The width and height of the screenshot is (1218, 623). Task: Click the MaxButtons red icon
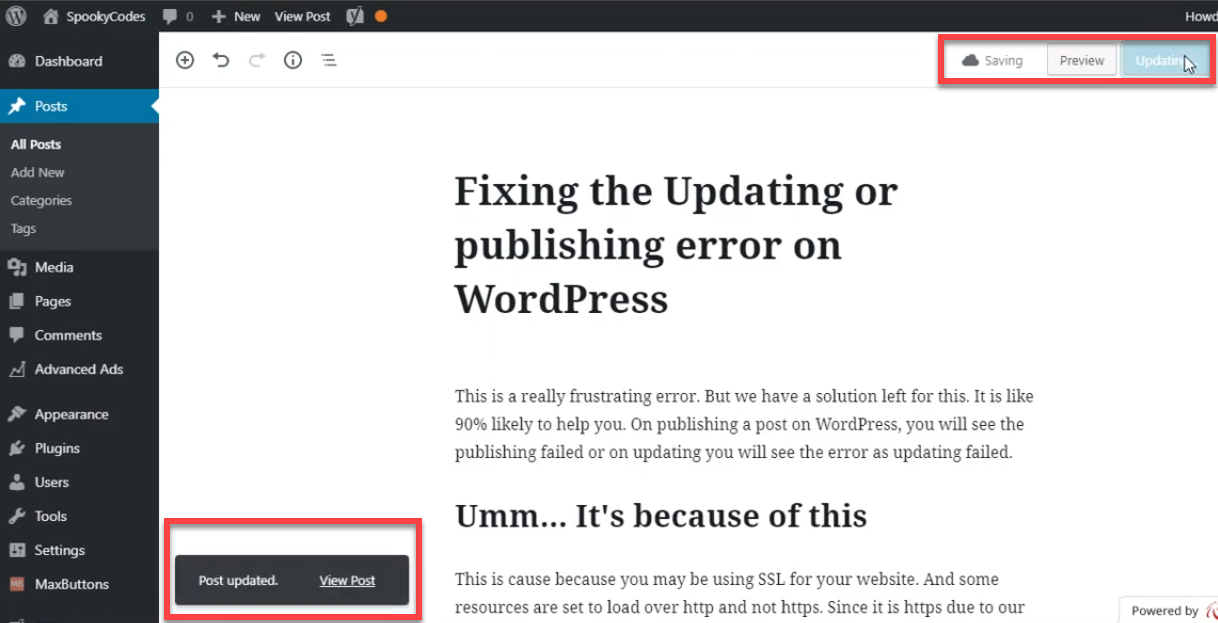click(17, 584)
